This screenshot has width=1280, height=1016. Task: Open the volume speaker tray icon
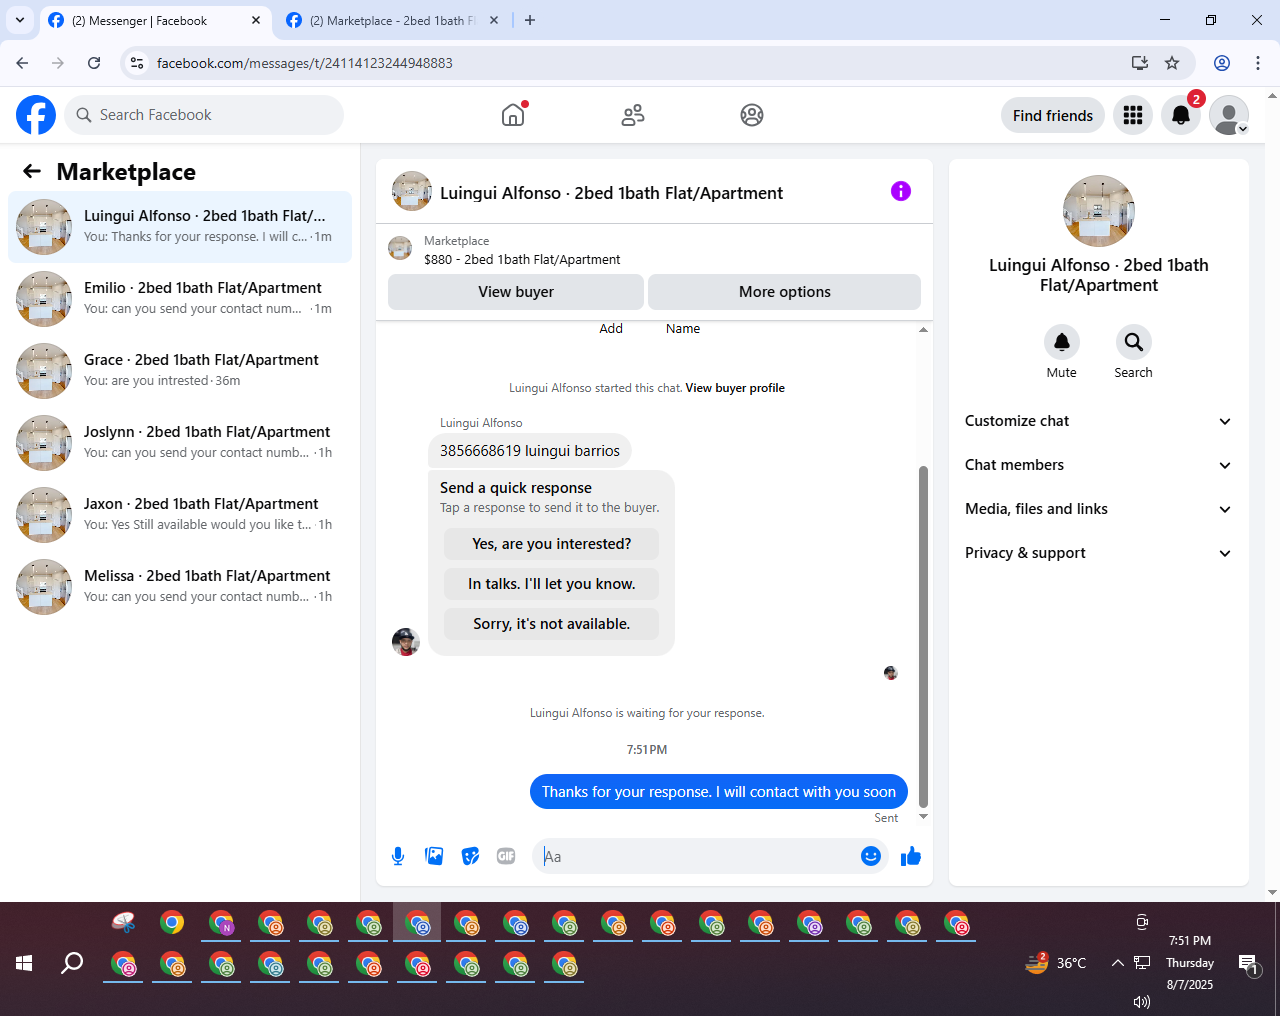pos(1141,1002)
